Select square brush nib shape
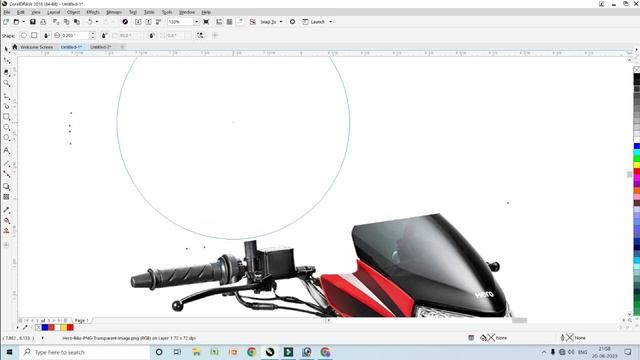Screen dimensions: 640x360 pyautogui.click(x=34, y=36)
